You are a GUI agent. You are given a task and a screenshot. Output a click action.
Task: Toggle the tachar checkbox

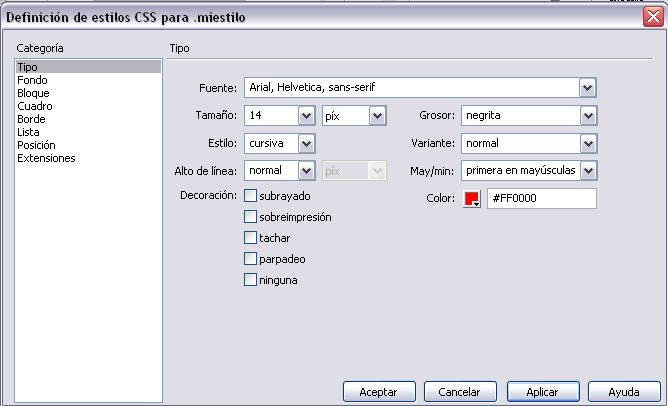251,238
